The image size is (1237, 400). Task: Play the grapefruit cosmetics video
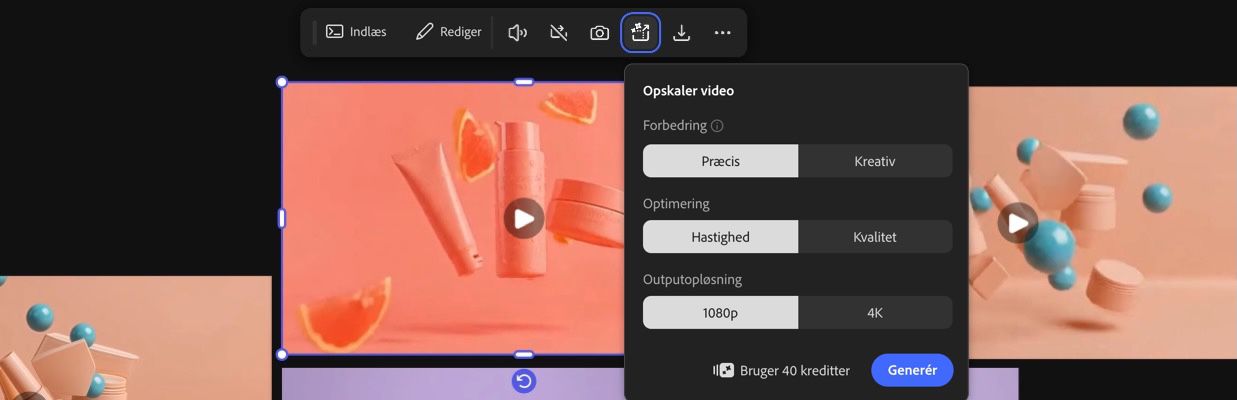tap(524, 218)
